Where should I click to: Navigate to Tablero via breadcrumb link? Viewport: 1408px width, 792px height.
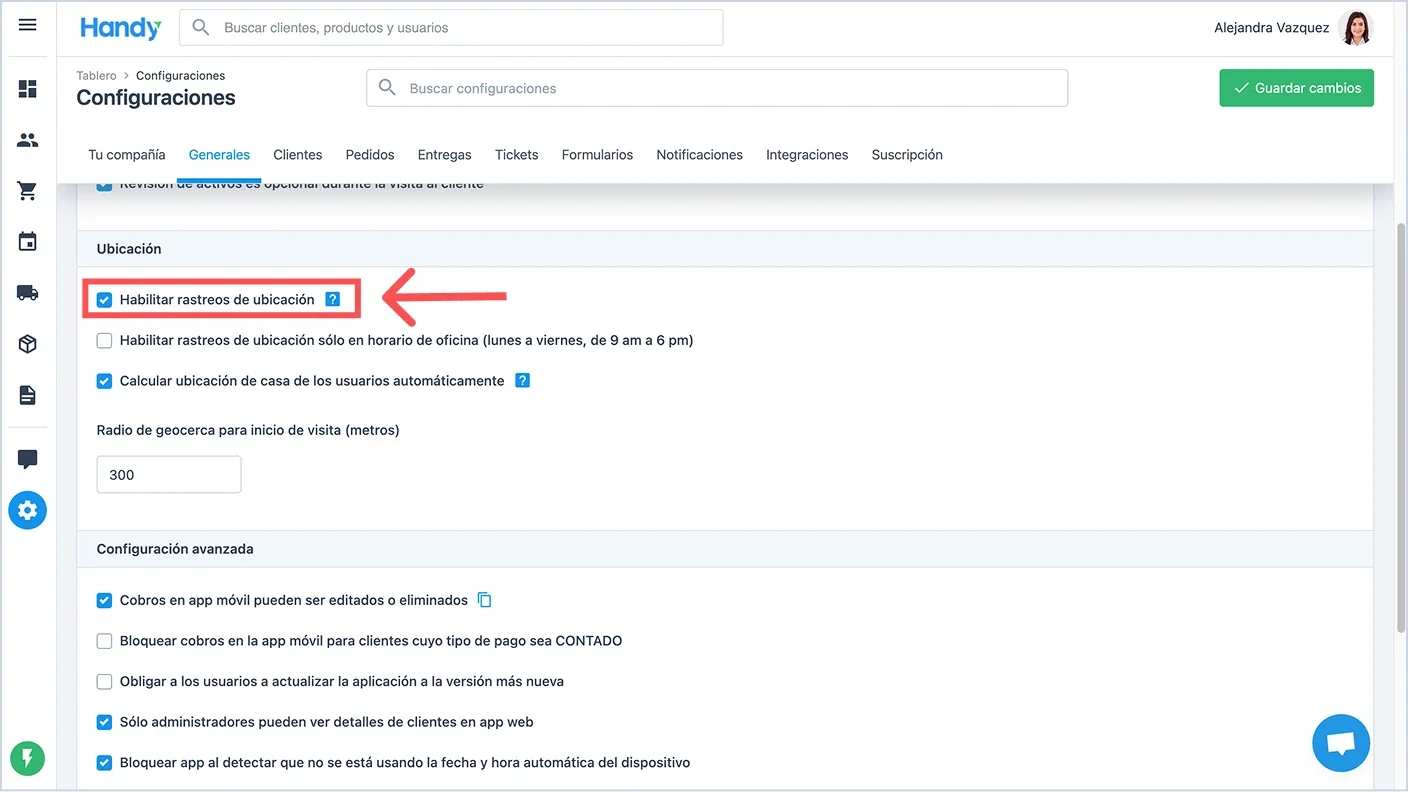coord(96,75)
